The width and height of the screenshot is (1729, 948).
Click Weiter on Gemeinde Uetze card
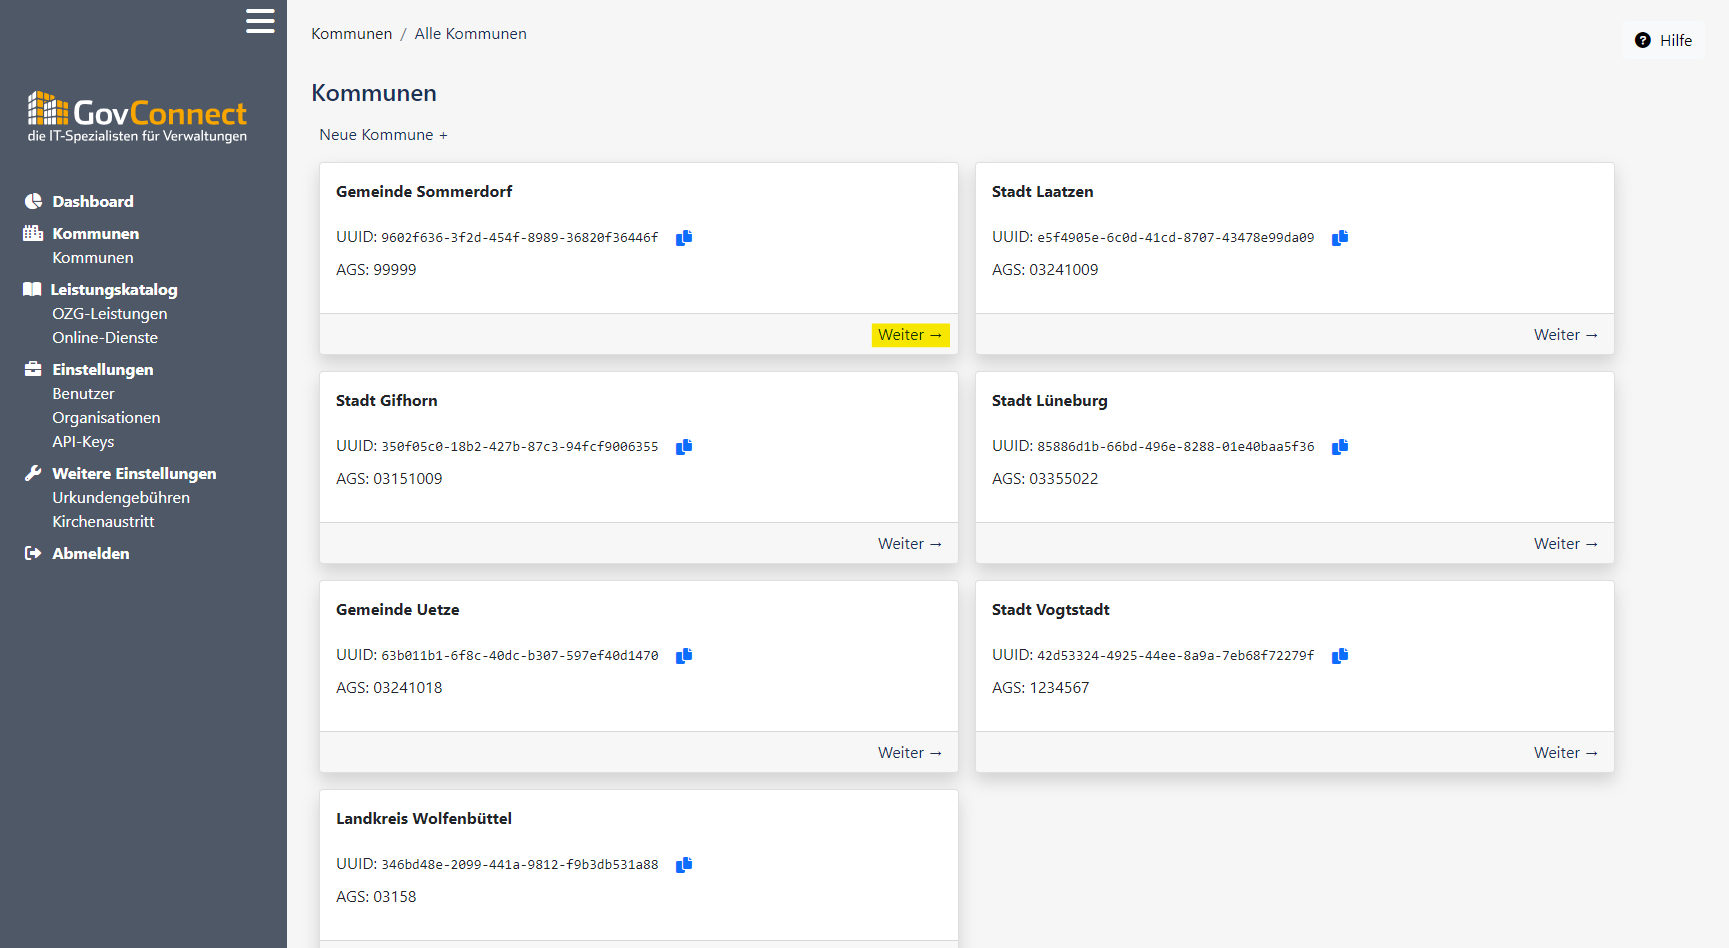point(910,753)
